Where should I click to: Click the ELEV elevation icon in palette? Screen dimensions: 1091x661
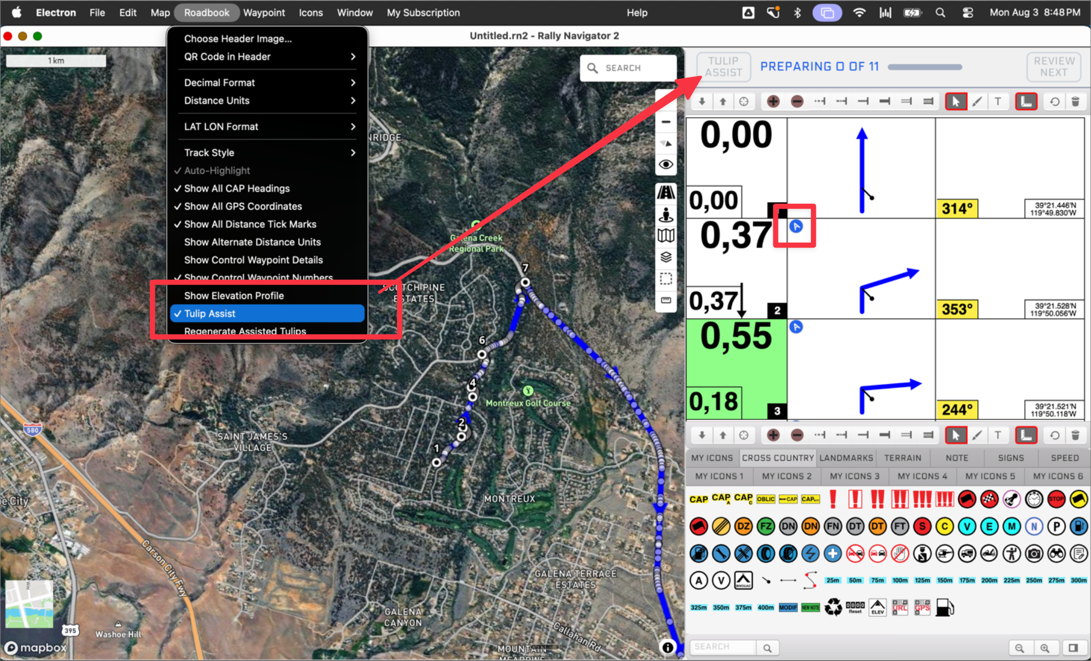click(x=877, y=607)
